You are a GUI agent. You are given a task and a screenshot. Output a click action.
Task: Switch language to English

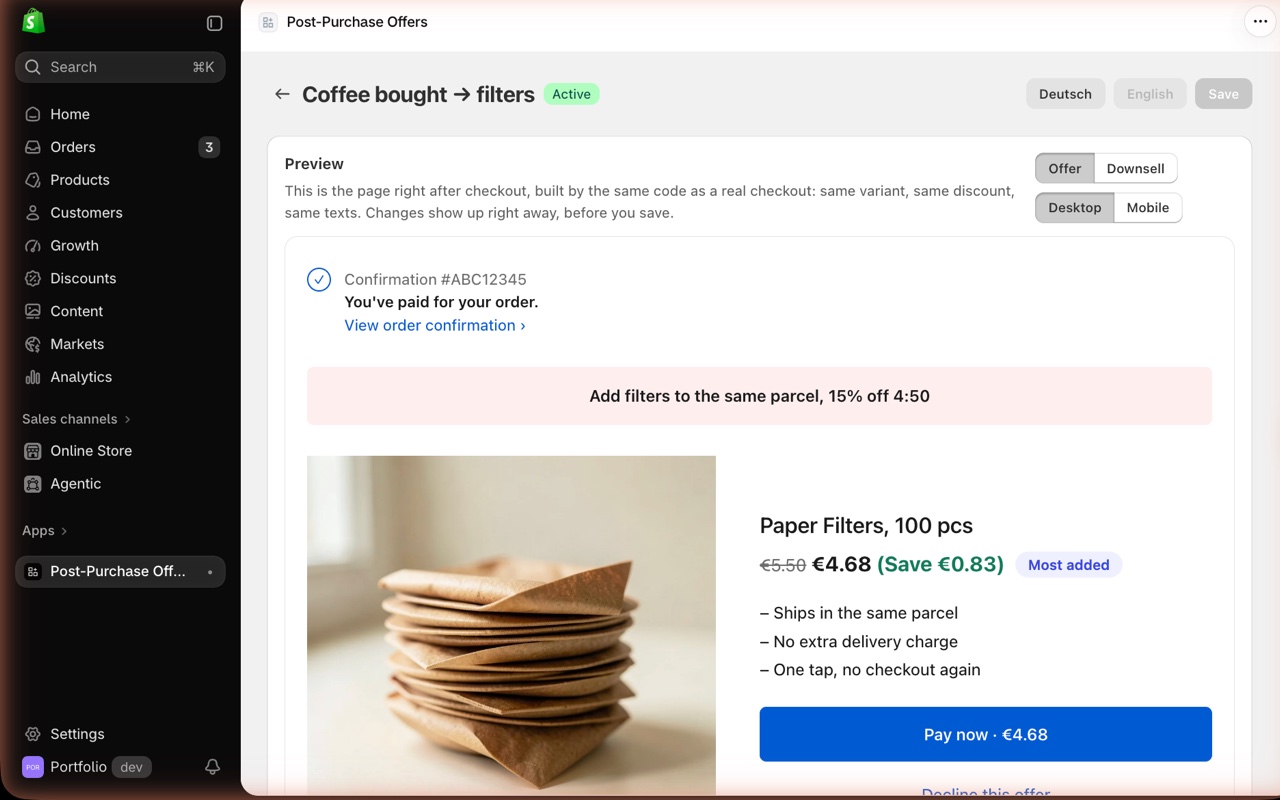click(1150, 94)
